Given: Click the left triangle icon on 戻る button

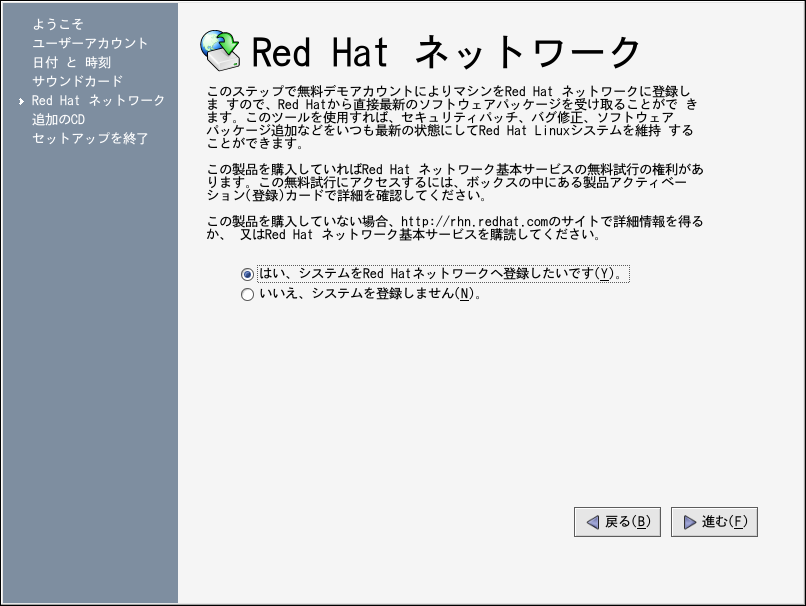Looking at the screenshot, I should (x=592, y=522).
